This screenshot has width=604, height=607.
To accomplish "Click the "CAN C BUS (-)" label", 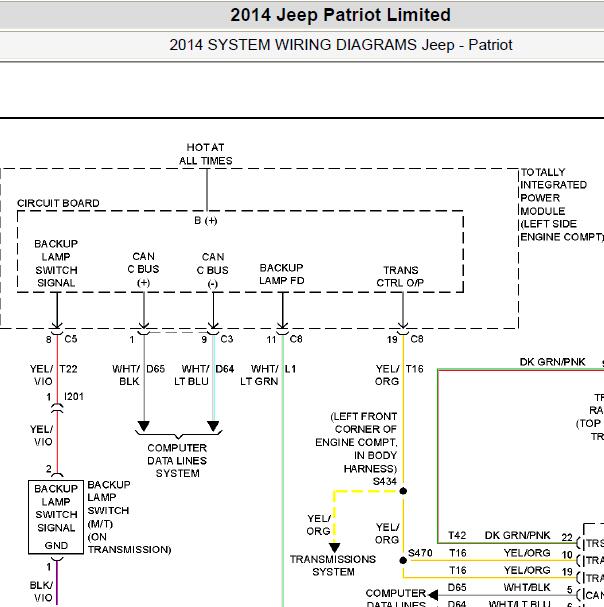I will [213, 270].
